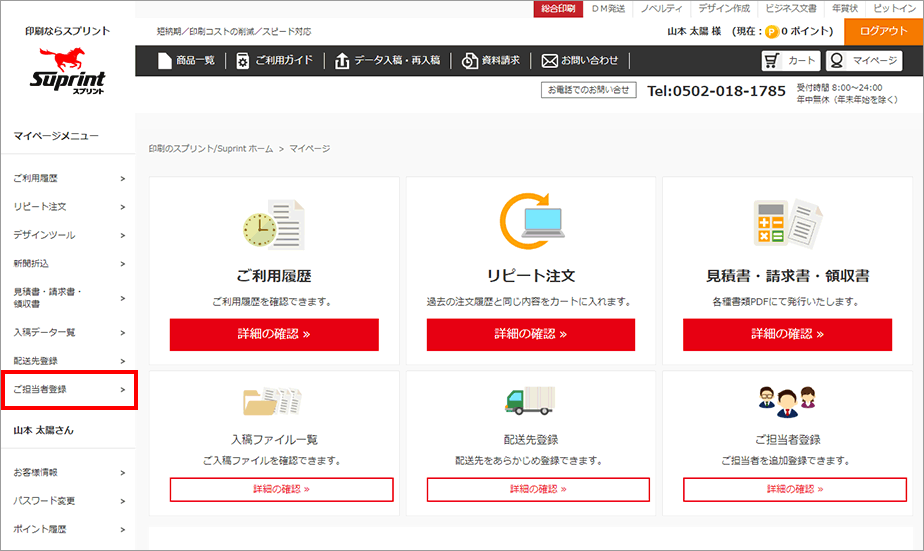Click the orange P point coin icon
Viewport: 924px width, 551px height.
tap(771, 32)
